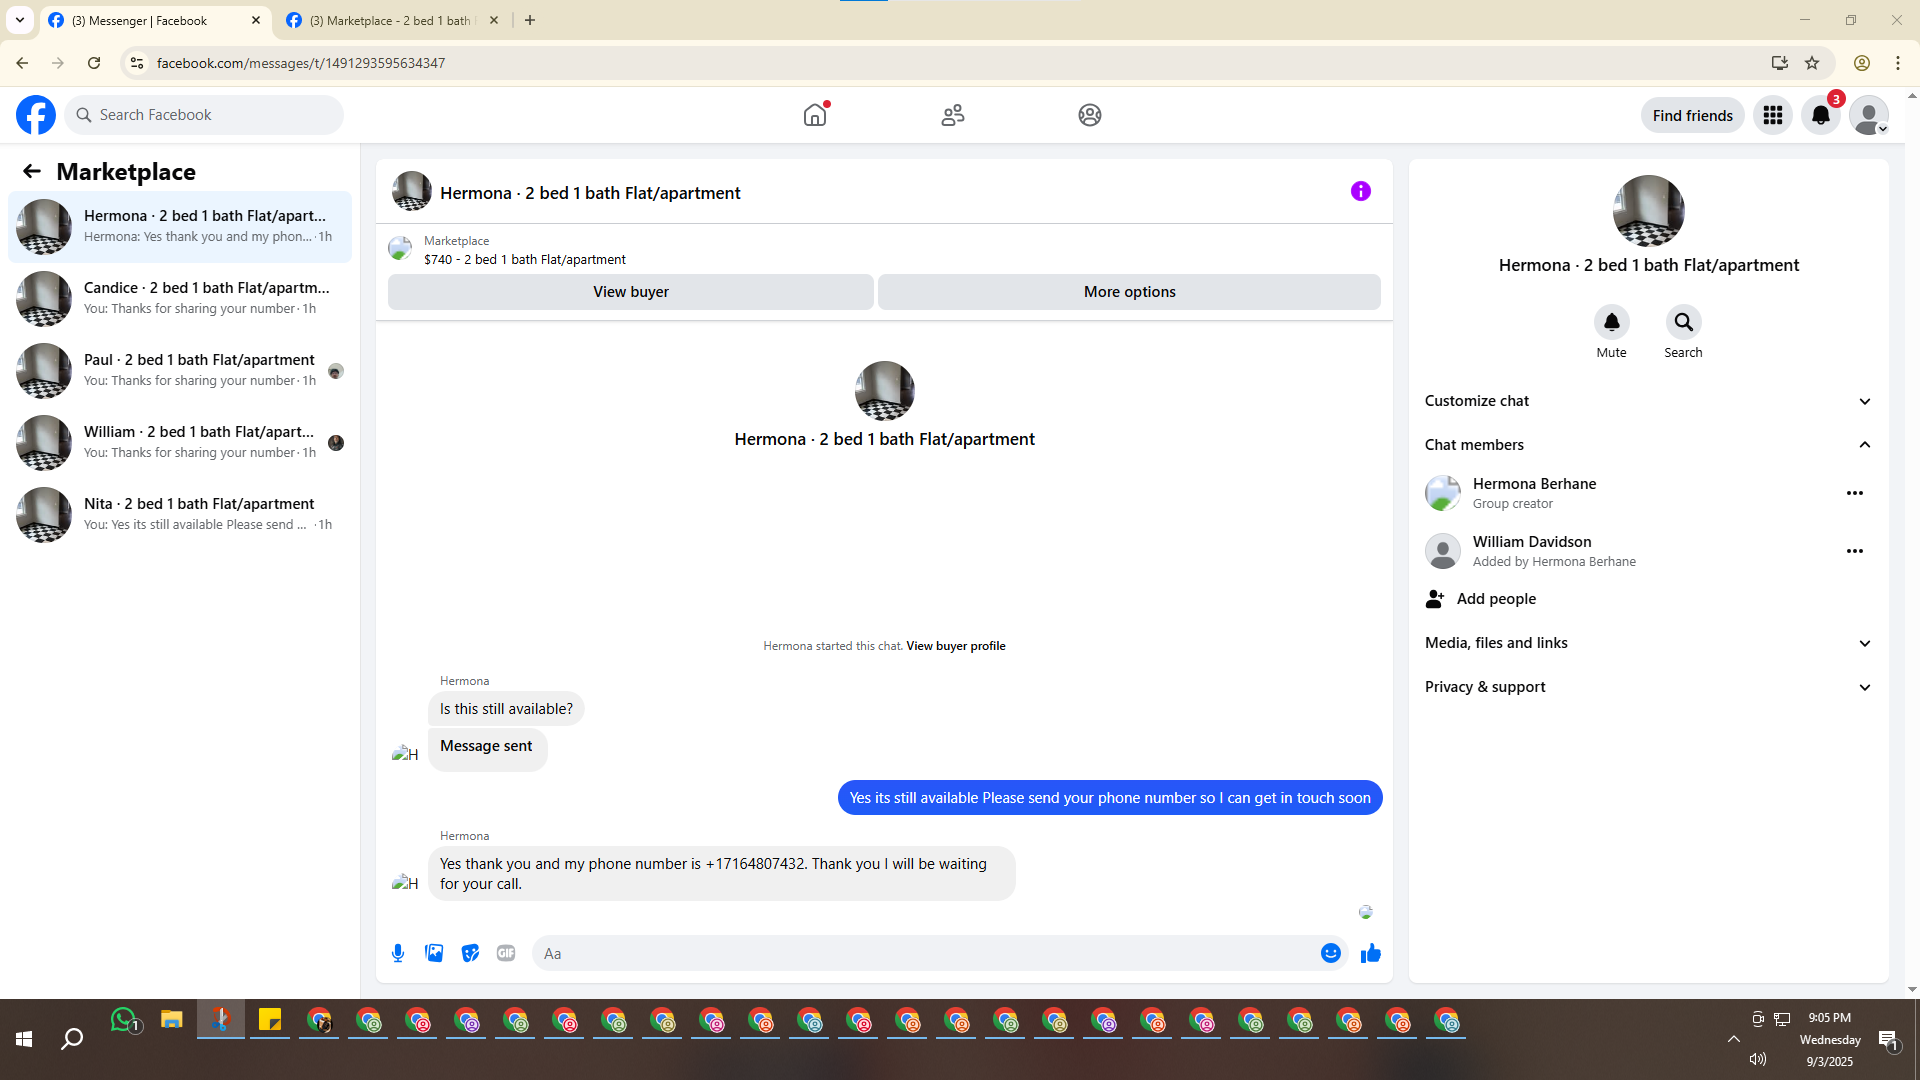Image resolution: width=1920 pixels, height=1080 pixels.
Task: Open the Paul conversation in the list
Action: coord(180,371)
